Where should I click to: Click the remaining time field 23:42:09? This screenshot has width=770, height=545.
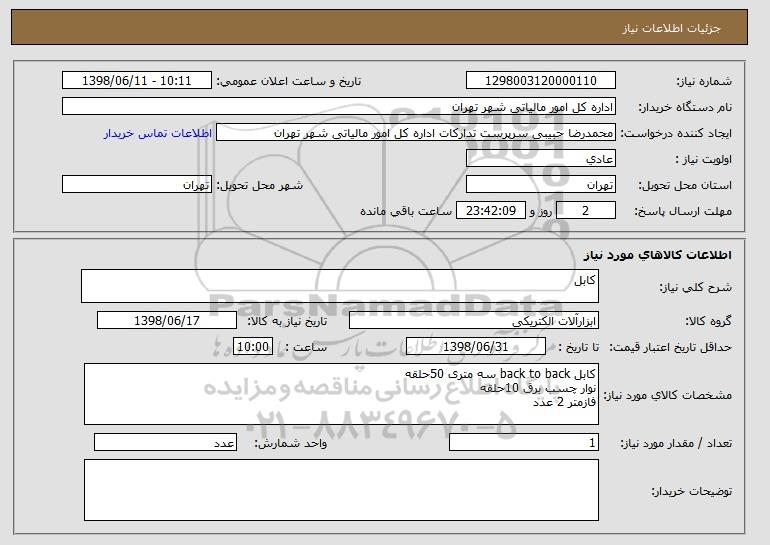click(x=491, y=211)
